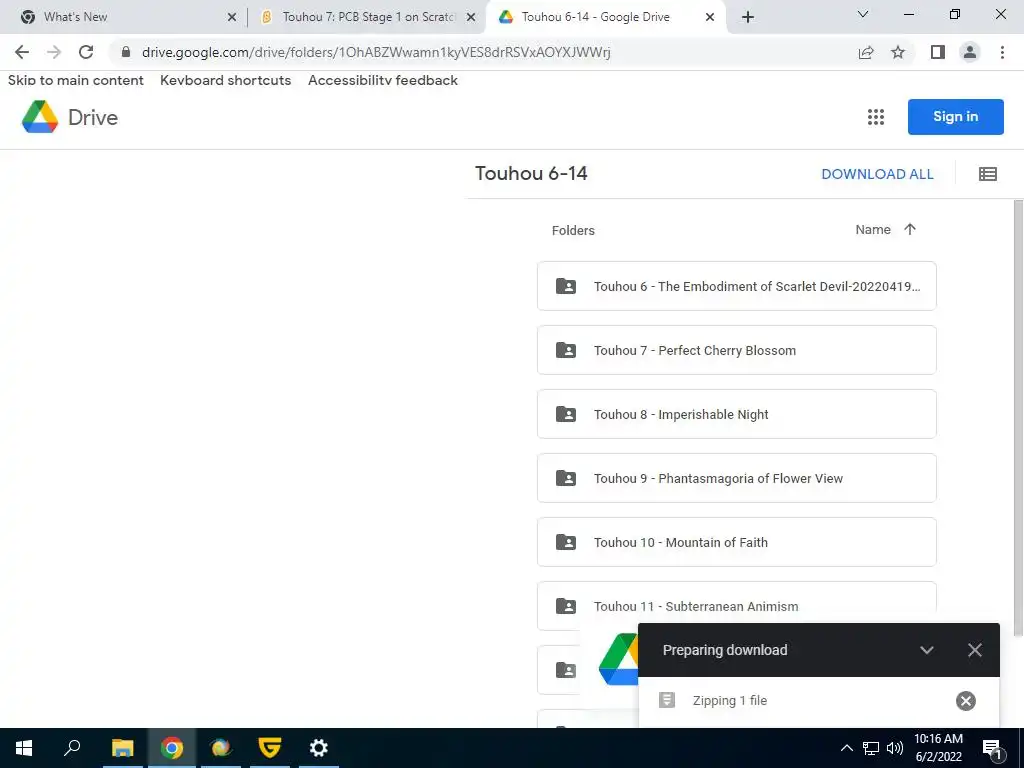
Task: Click the taskbar clock showing 10:16 AM
Action: pyautogui.click(x=938, y=748)
